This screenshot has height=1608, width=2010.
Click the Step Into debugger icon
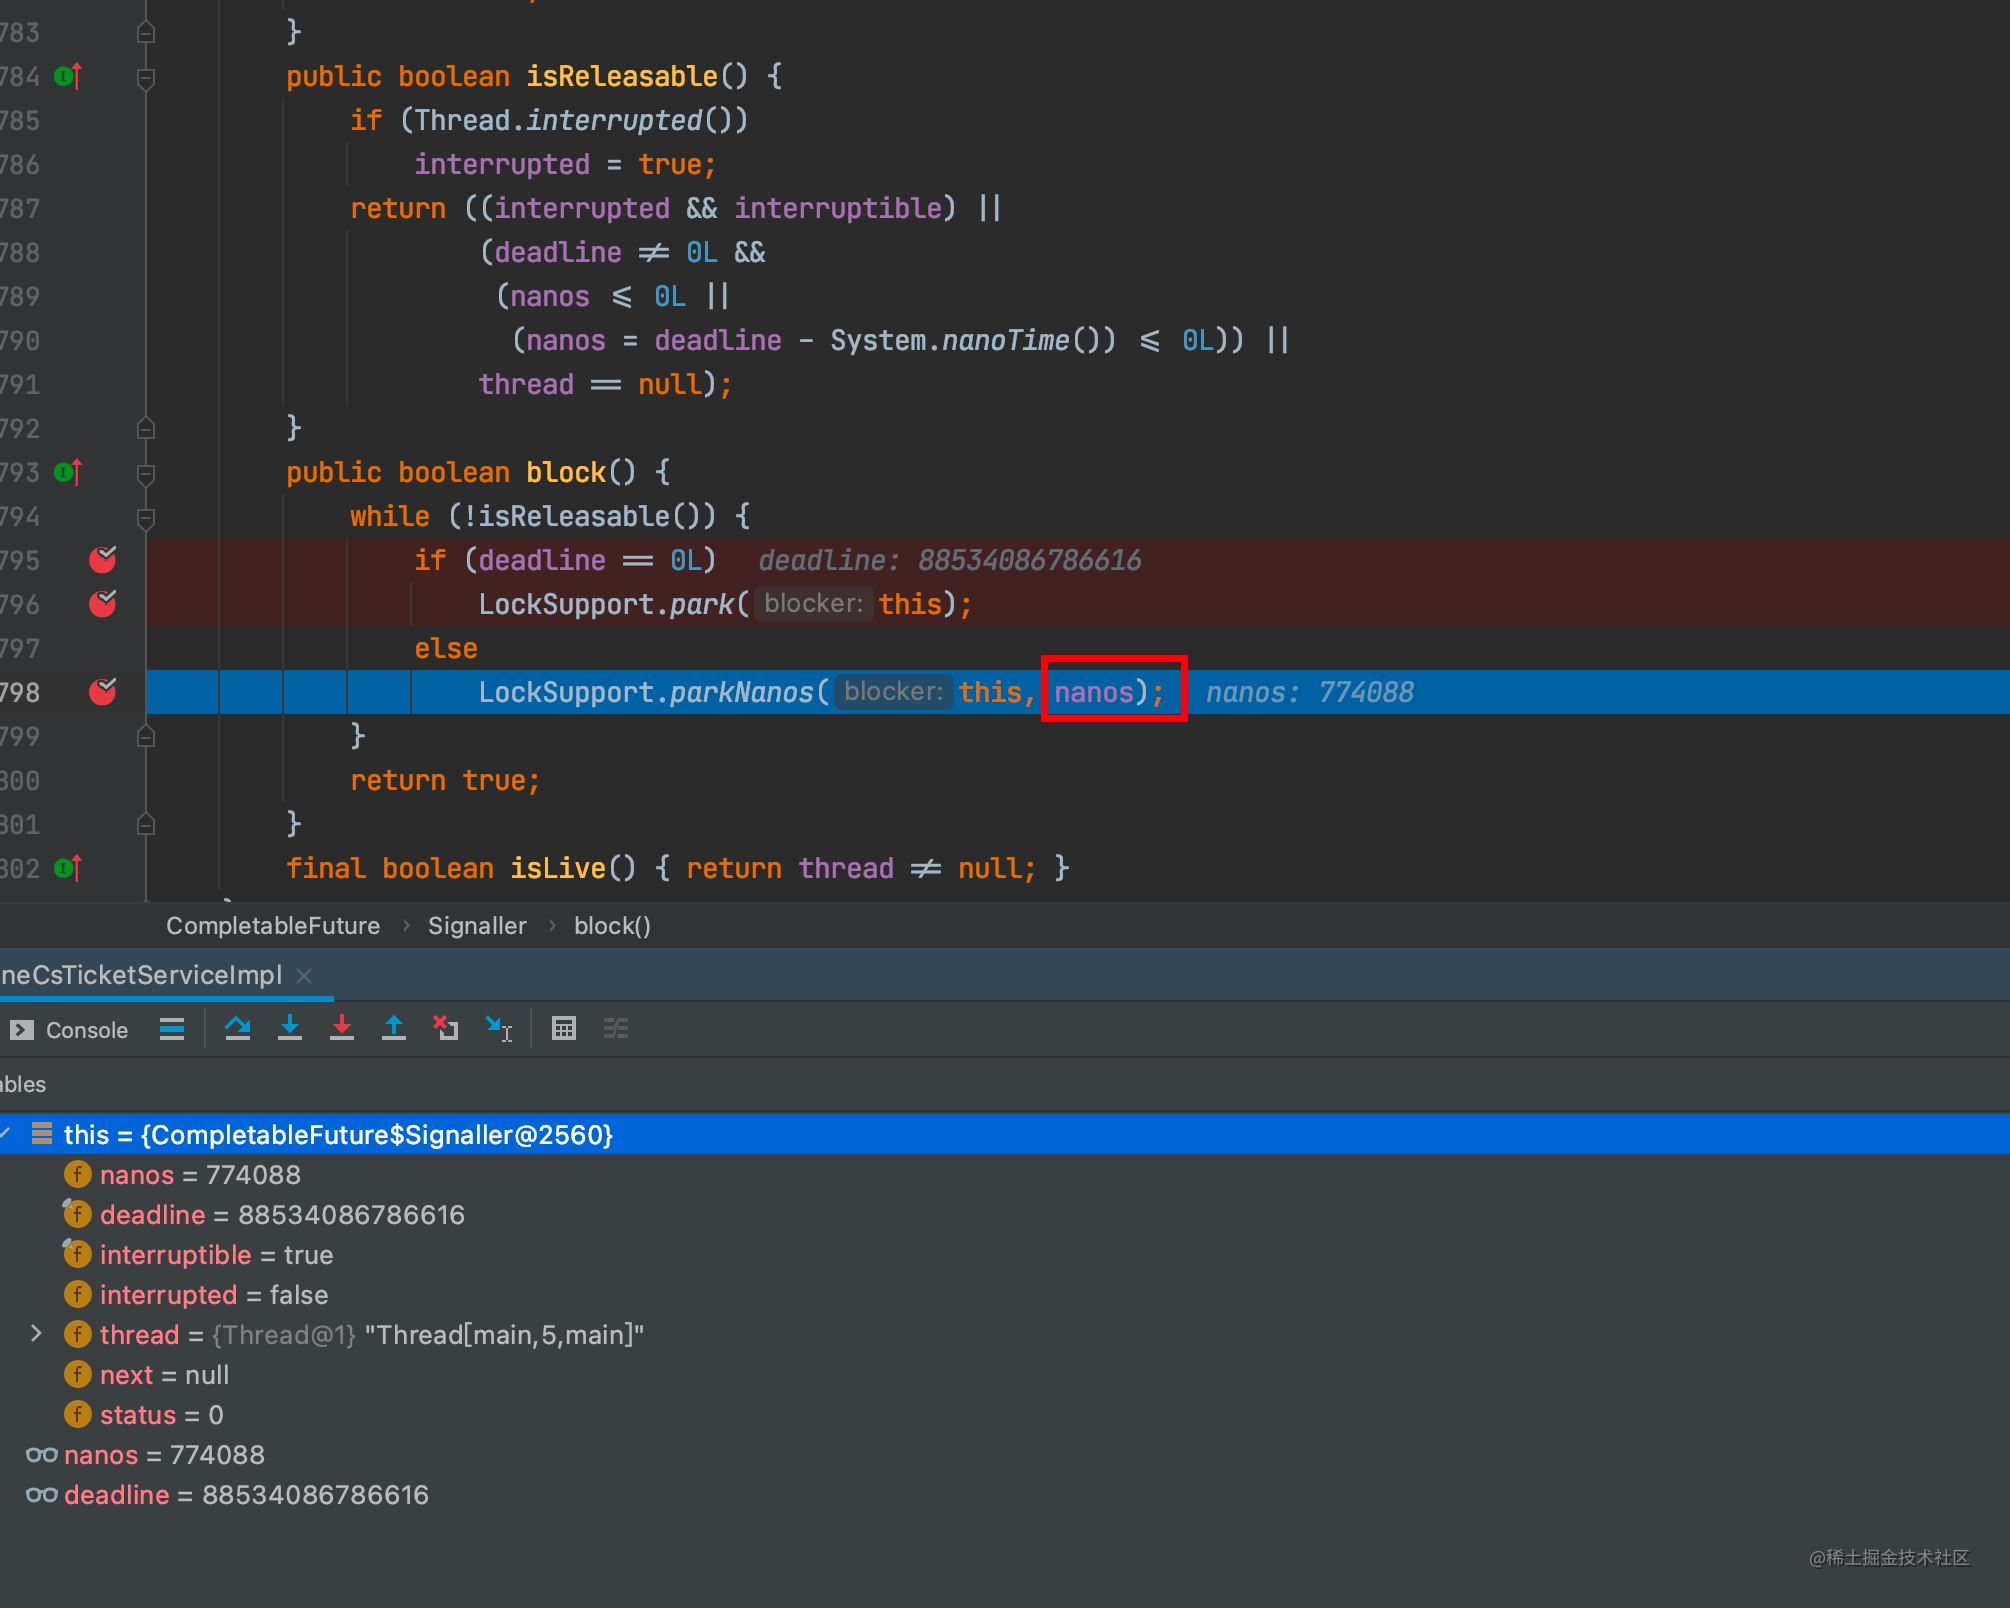[290, 1028]
